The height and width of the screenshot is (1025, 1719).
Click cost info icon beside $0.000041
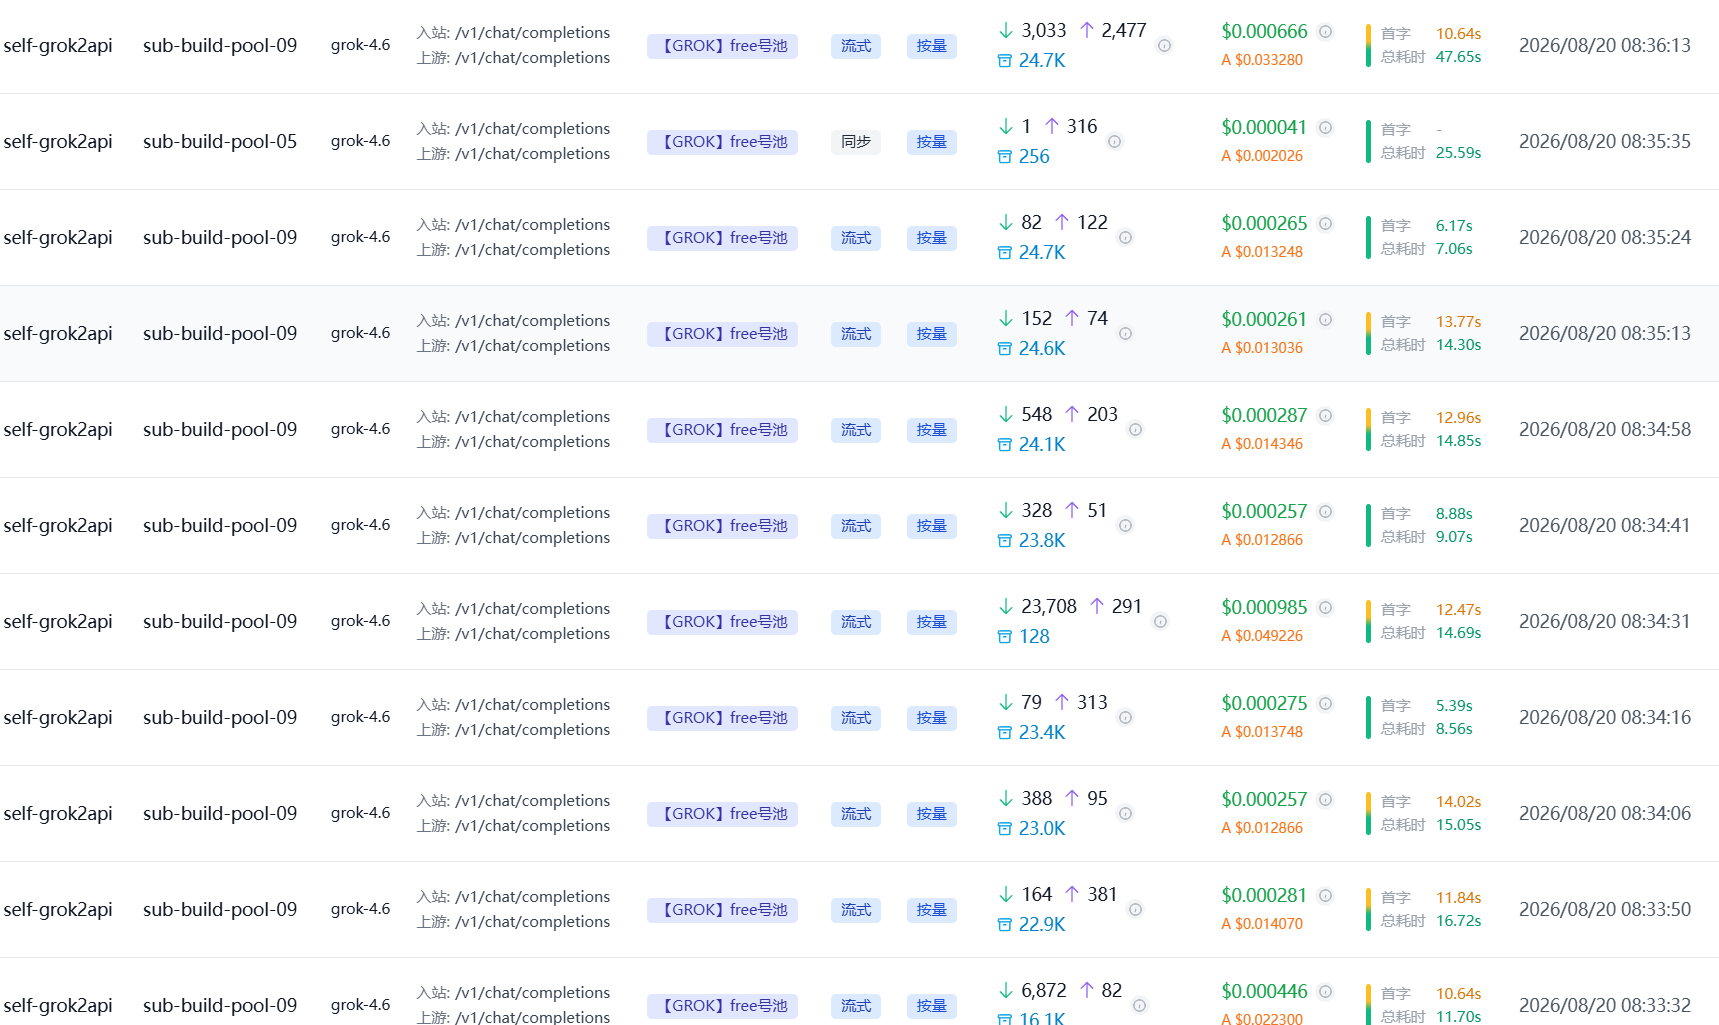tap(1325, 127)
